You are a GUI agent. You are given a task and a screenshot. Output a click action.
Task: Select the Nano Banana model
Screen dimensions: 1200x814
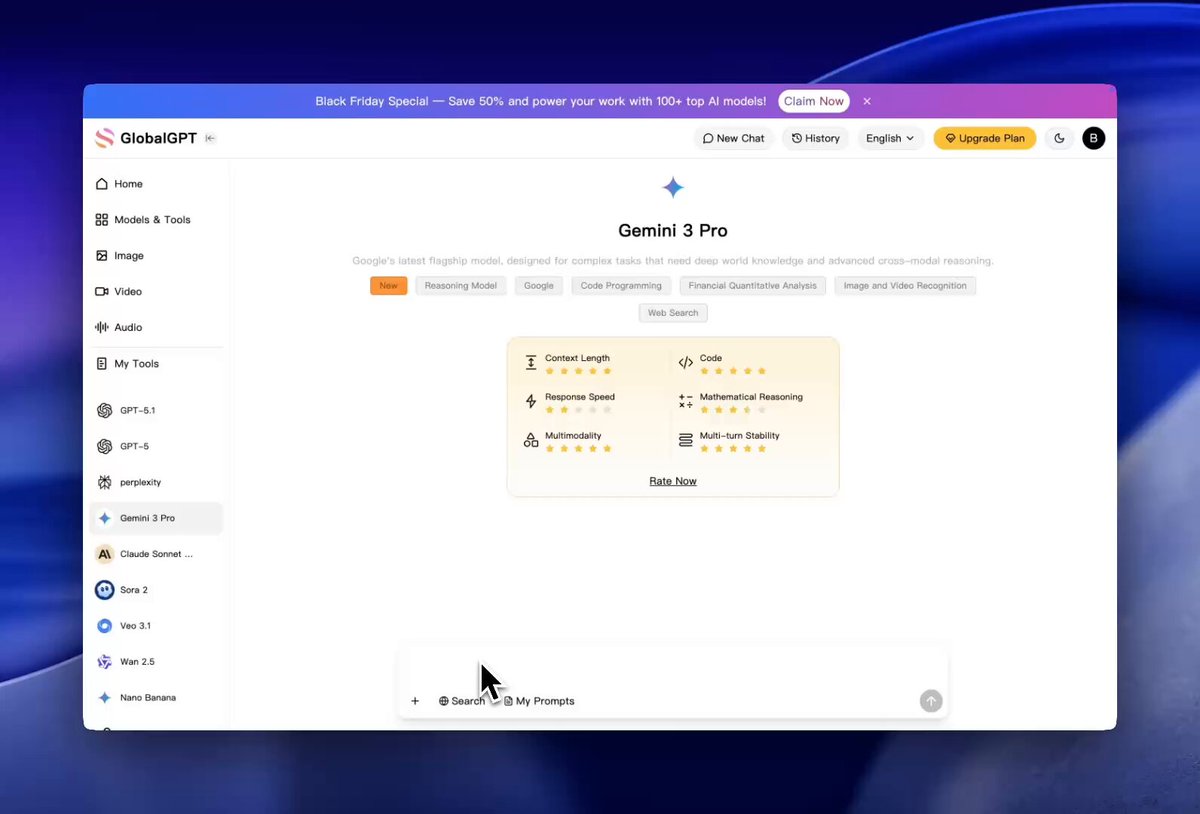click(156, 698)
